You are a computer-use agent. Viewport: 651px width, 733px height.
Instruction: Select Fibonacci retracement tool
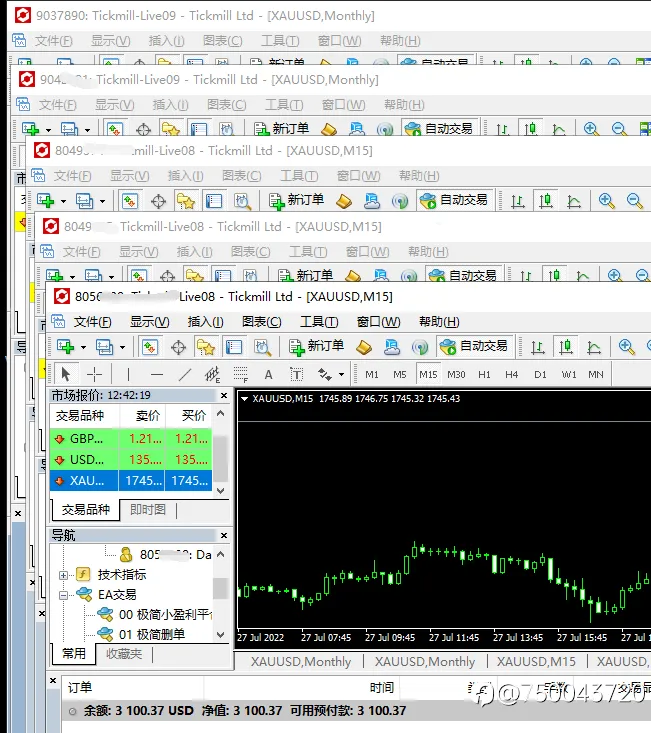241,374
